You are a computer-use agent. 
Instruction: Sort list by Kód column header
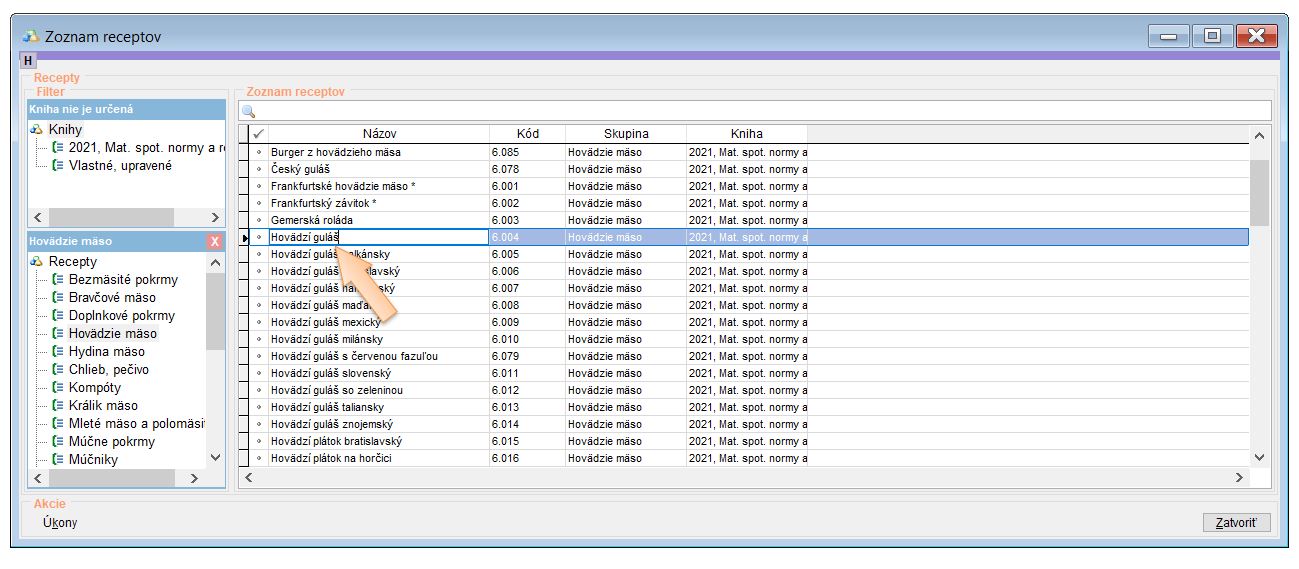click(x=527, y=134)
